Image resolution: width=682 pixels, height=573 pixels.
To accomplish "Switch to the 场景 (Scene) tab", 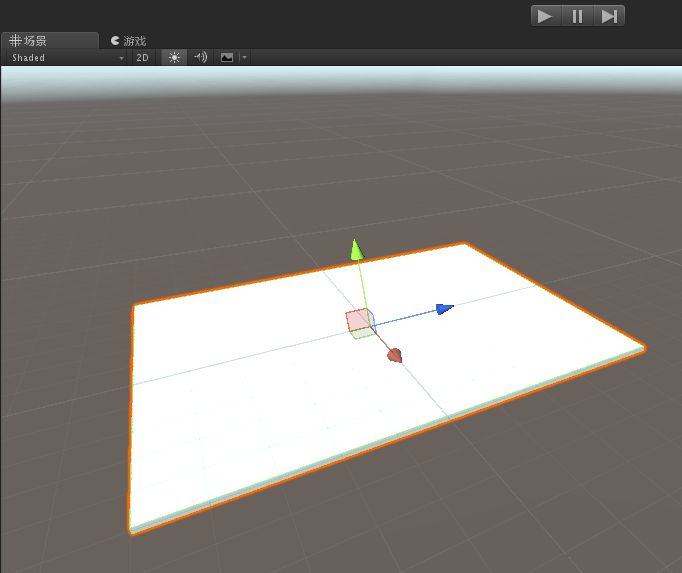I will click(50, 40).
